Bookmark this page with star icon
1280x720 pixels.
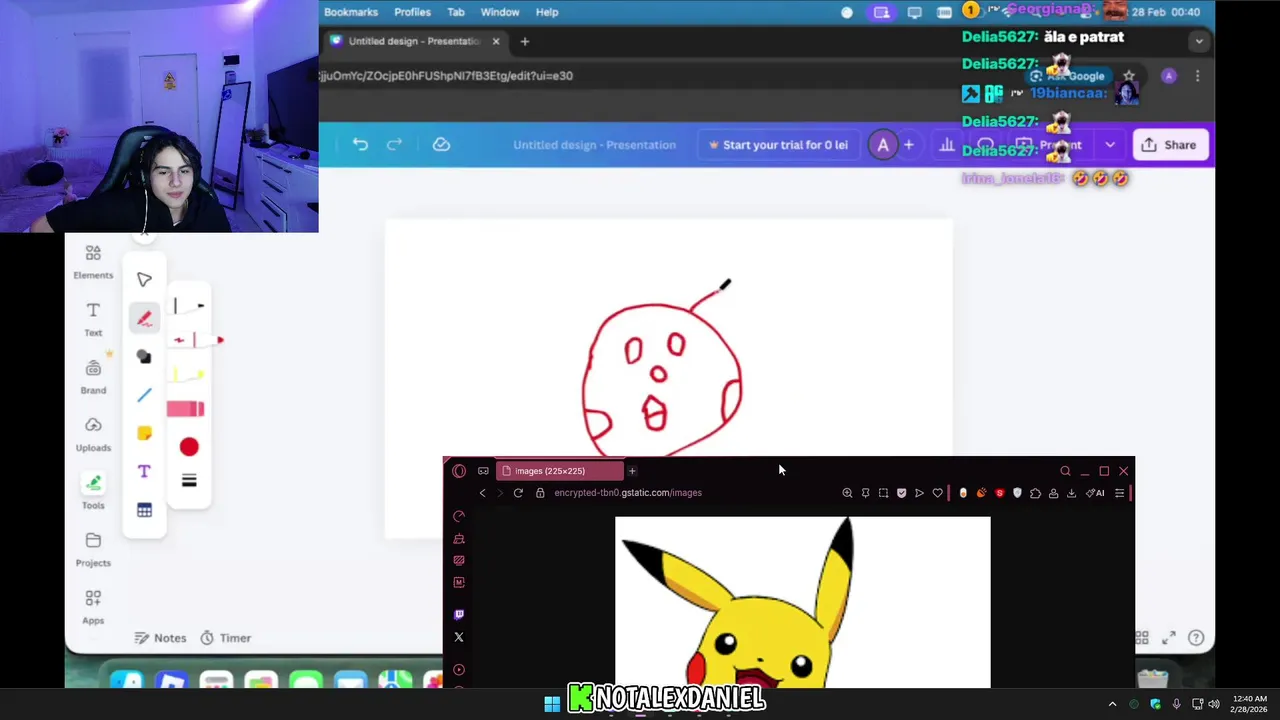[1129, 76]
